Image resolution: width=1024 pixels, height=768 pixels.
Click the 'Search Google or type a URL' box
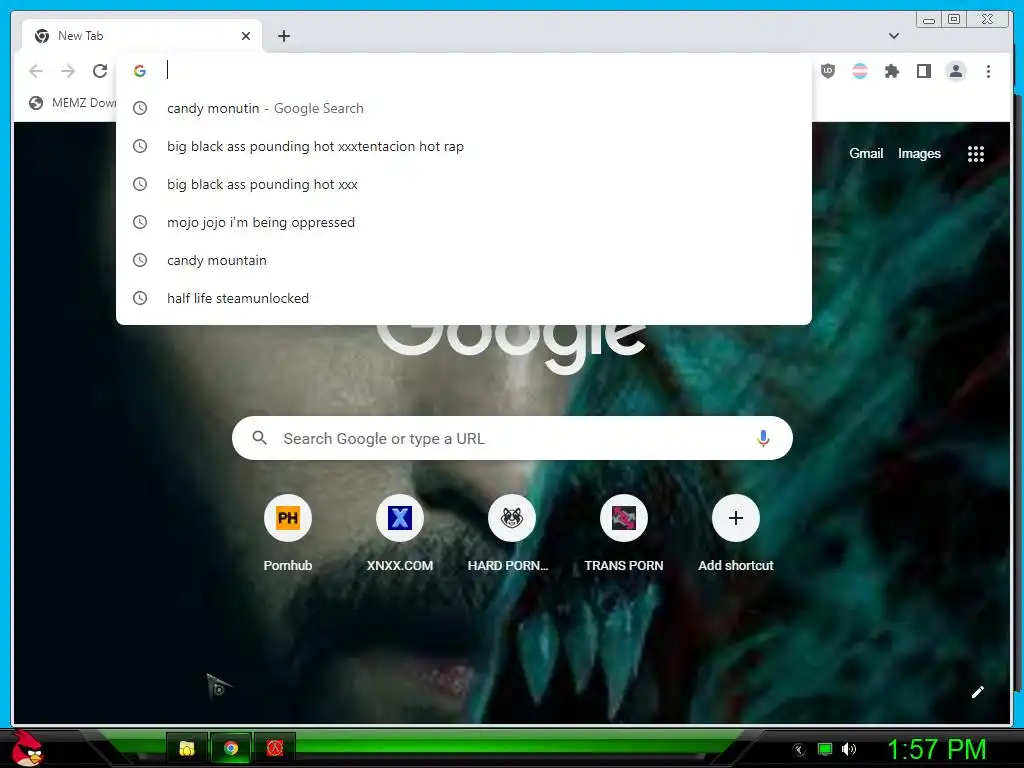pyautogui.click(x=513, y=438)
